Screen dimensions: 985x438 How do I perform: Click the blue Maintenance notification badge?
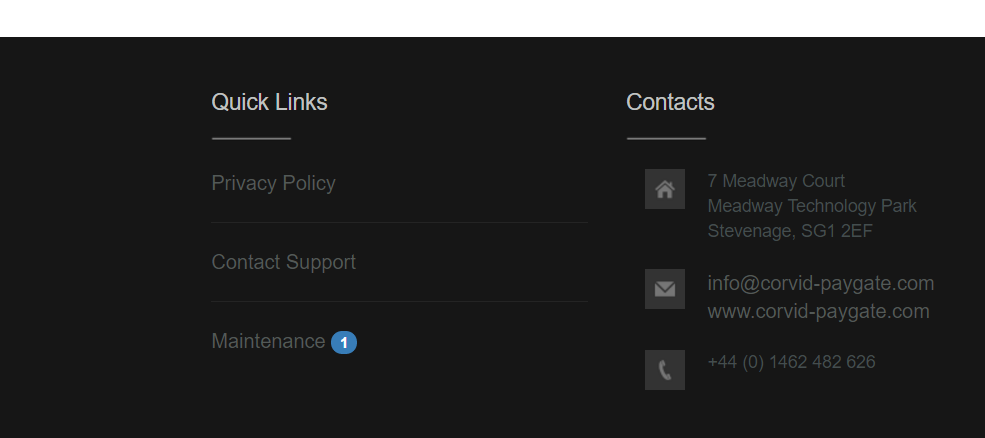[344, 343]
